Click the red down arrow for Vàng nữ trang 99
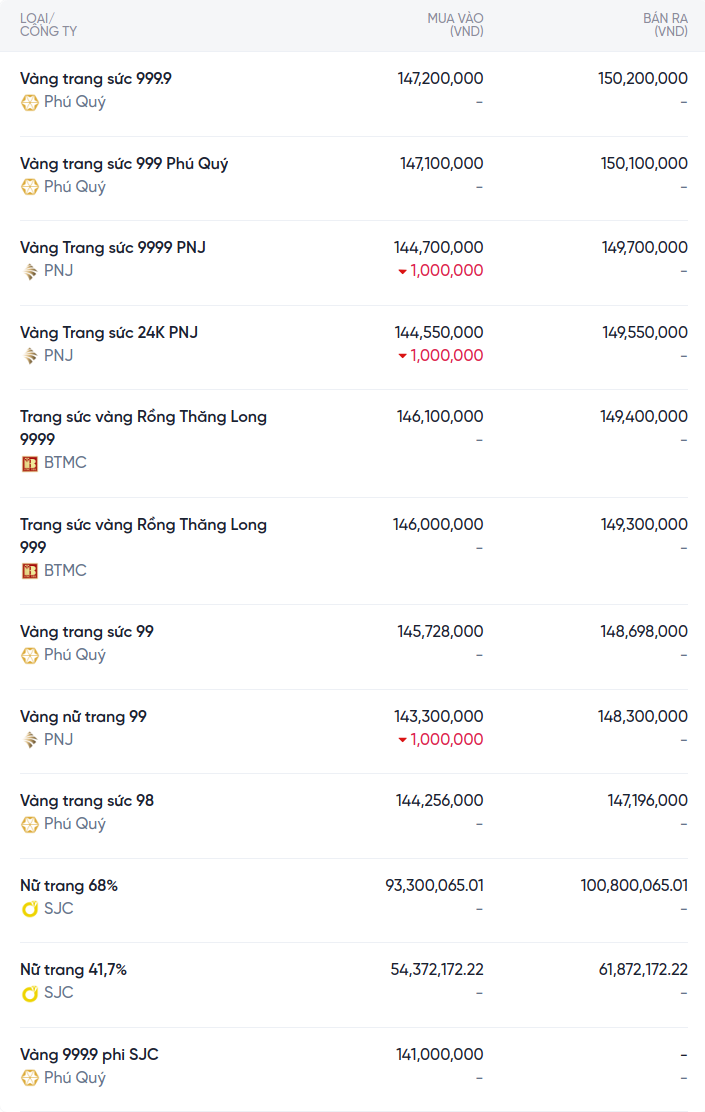 point(402,740)
